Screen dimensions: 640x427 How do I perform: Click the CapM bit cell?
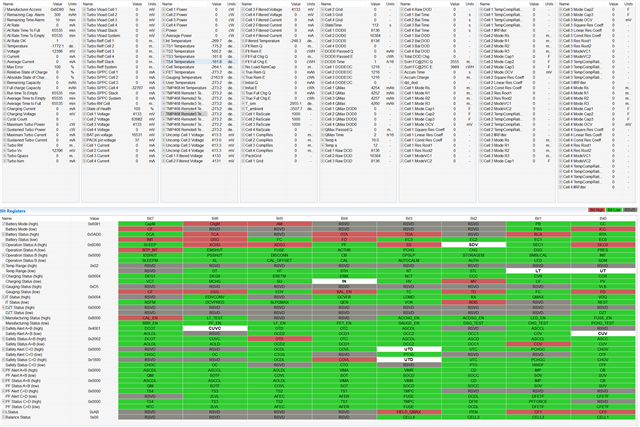click(150, 224)
